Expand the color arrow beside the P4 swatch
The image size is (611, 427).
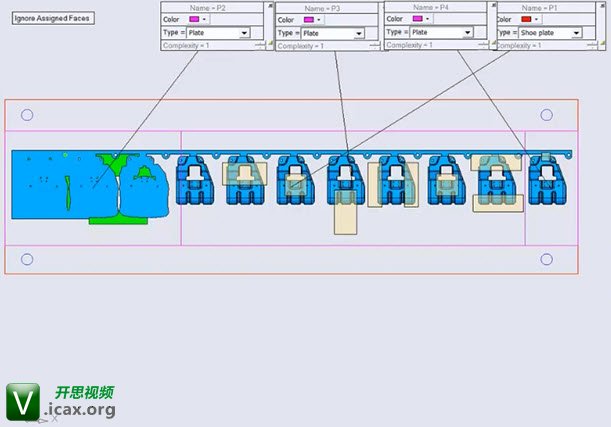[427, 19]
